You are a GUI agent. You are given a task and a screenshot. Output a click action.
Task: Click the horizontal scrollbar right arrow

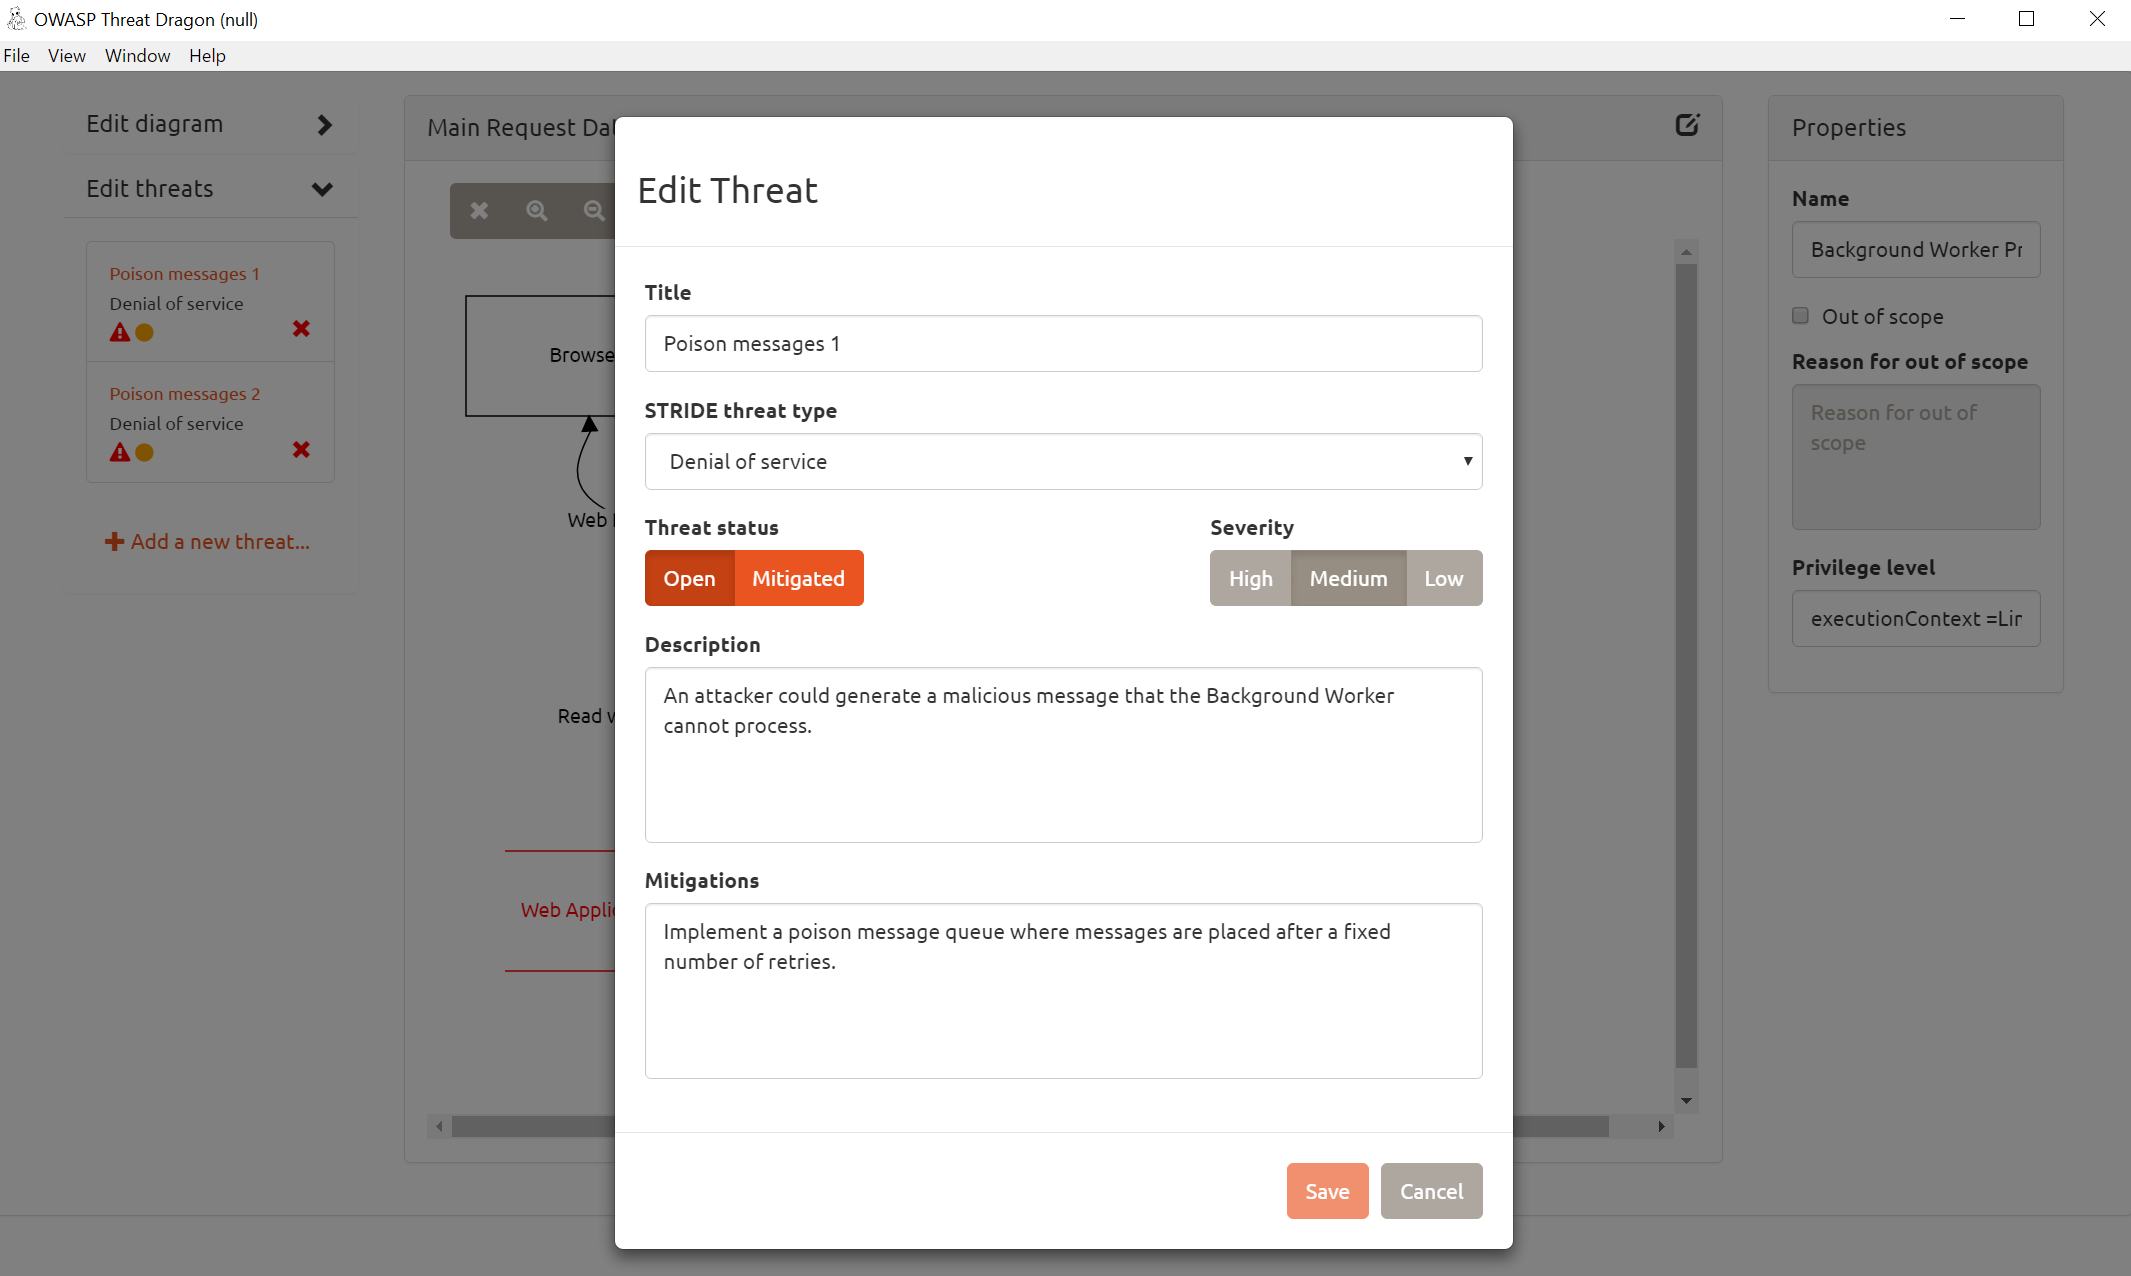1661,1127
